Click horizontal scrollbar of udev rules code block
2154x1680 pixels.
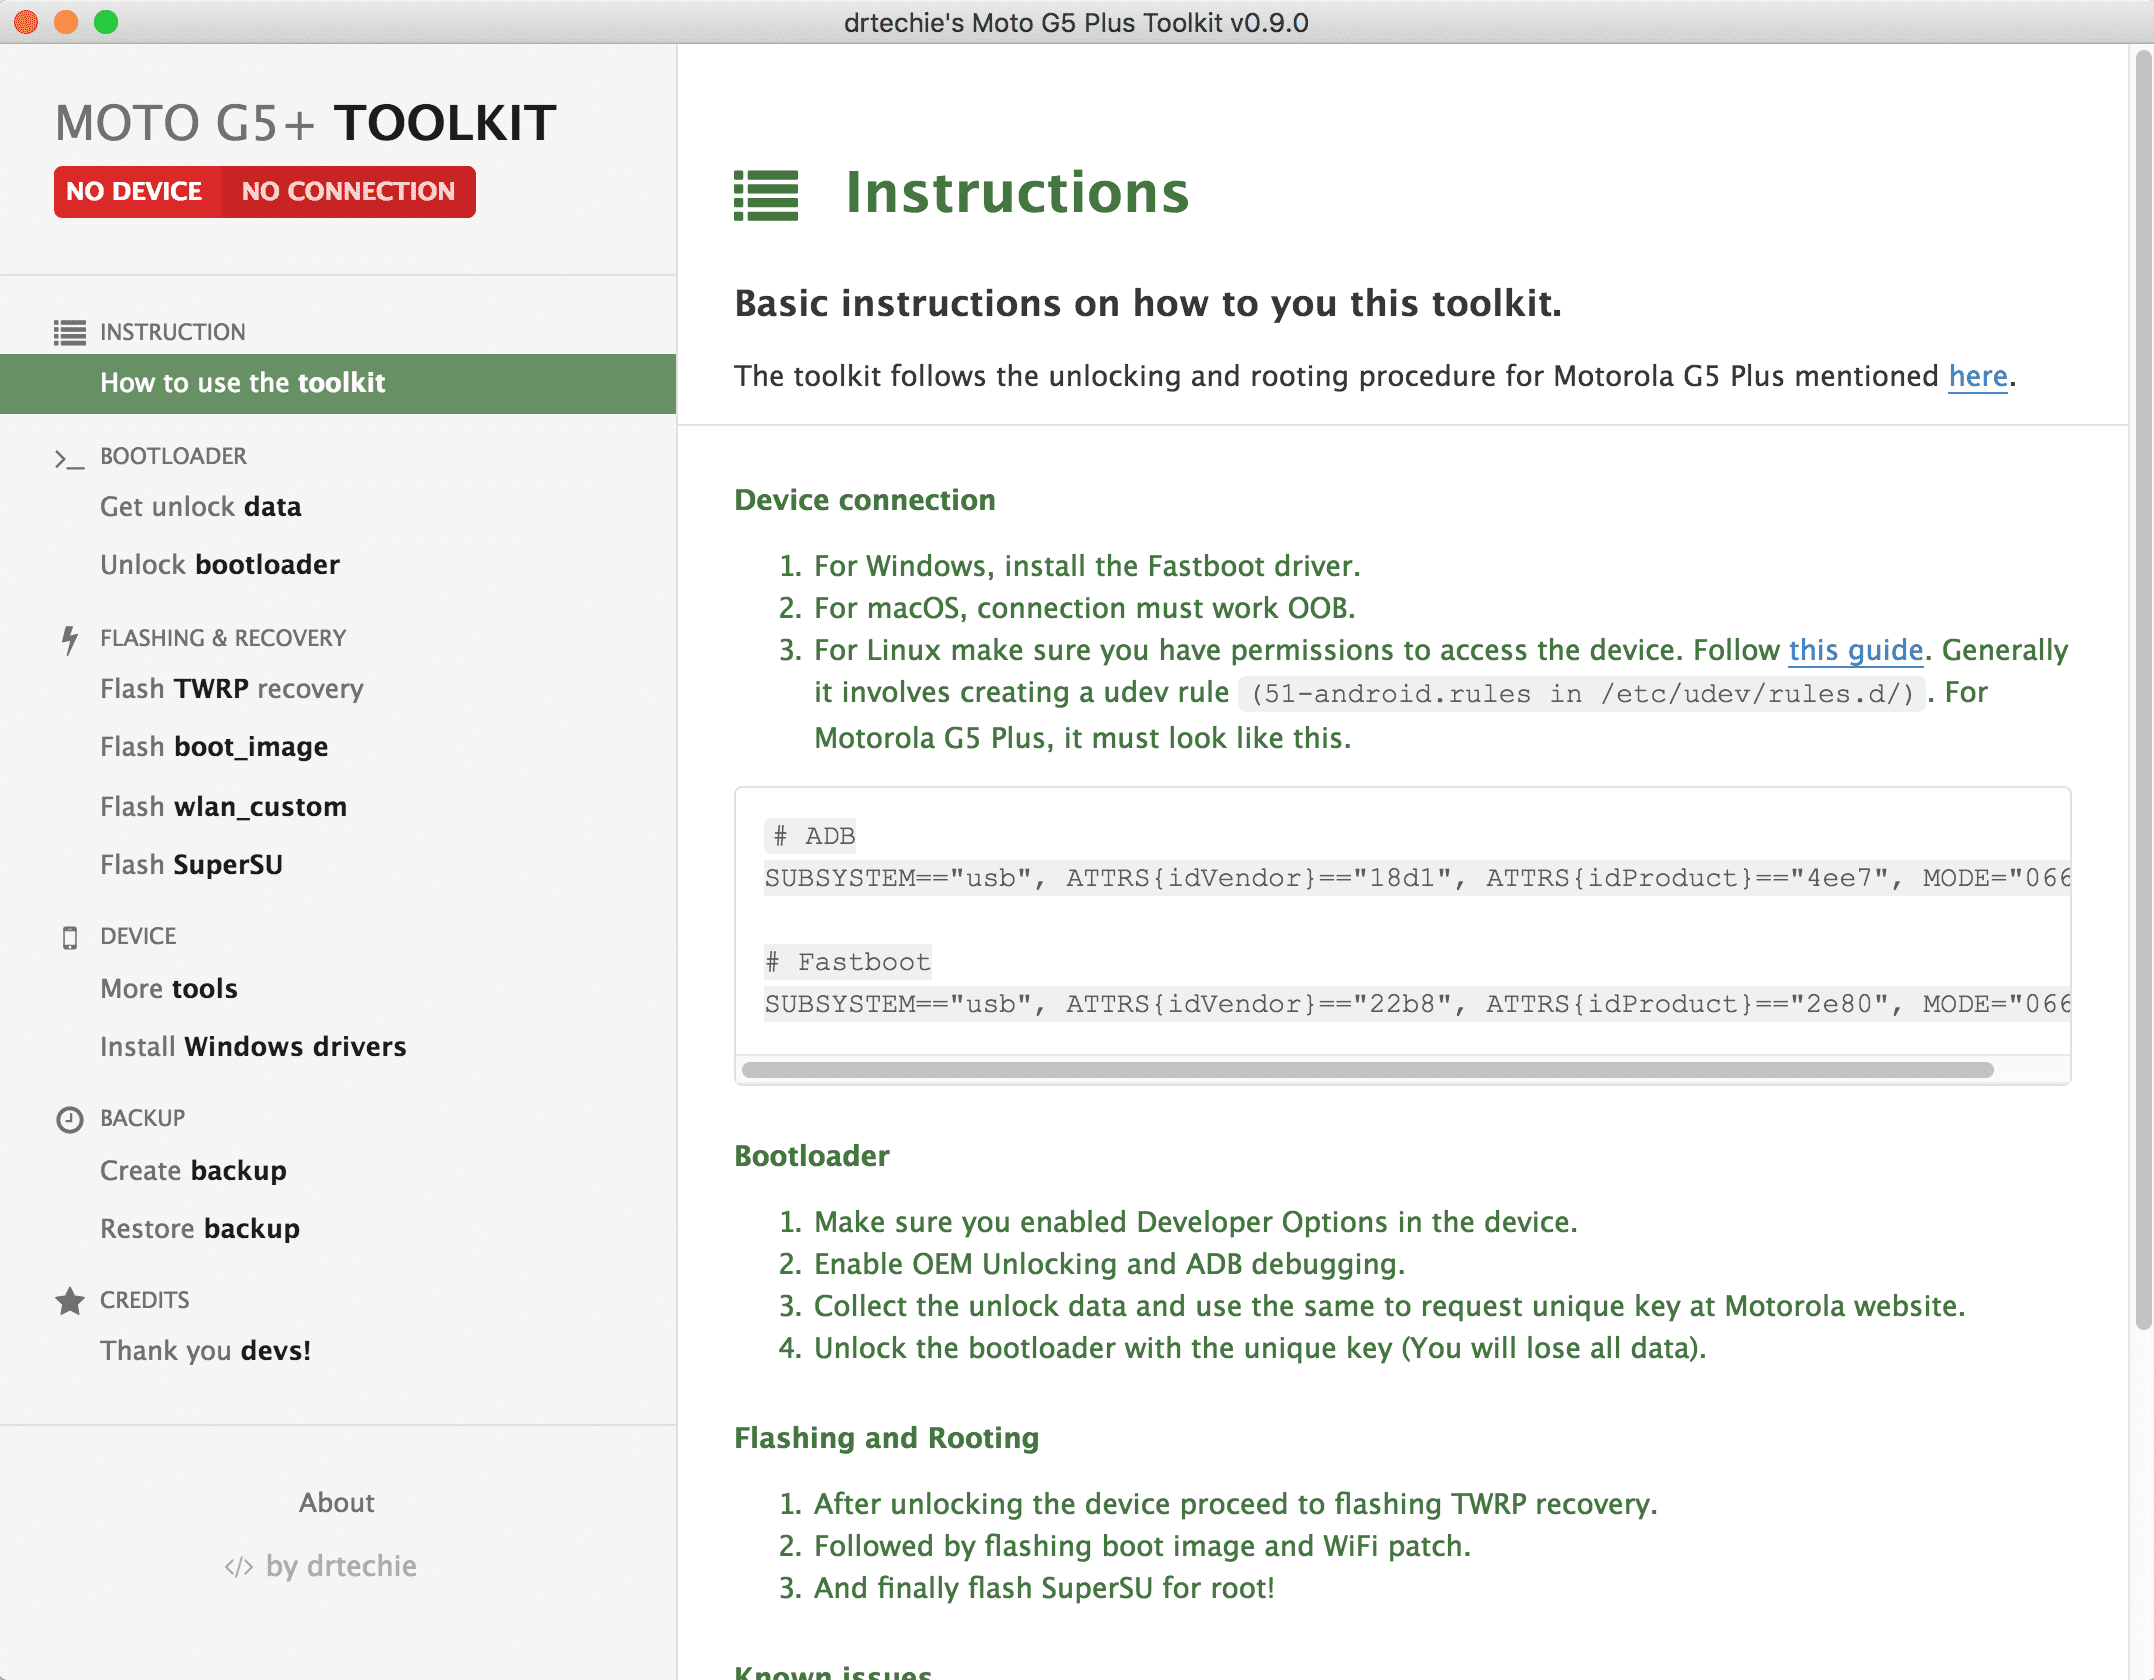(x=1368, y=1070)
